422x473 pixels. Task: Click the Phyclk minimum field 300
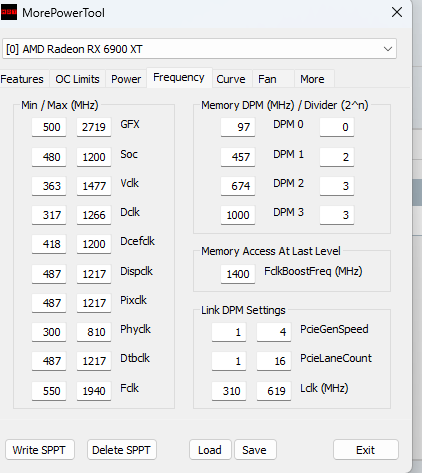[x=49, y=332]
